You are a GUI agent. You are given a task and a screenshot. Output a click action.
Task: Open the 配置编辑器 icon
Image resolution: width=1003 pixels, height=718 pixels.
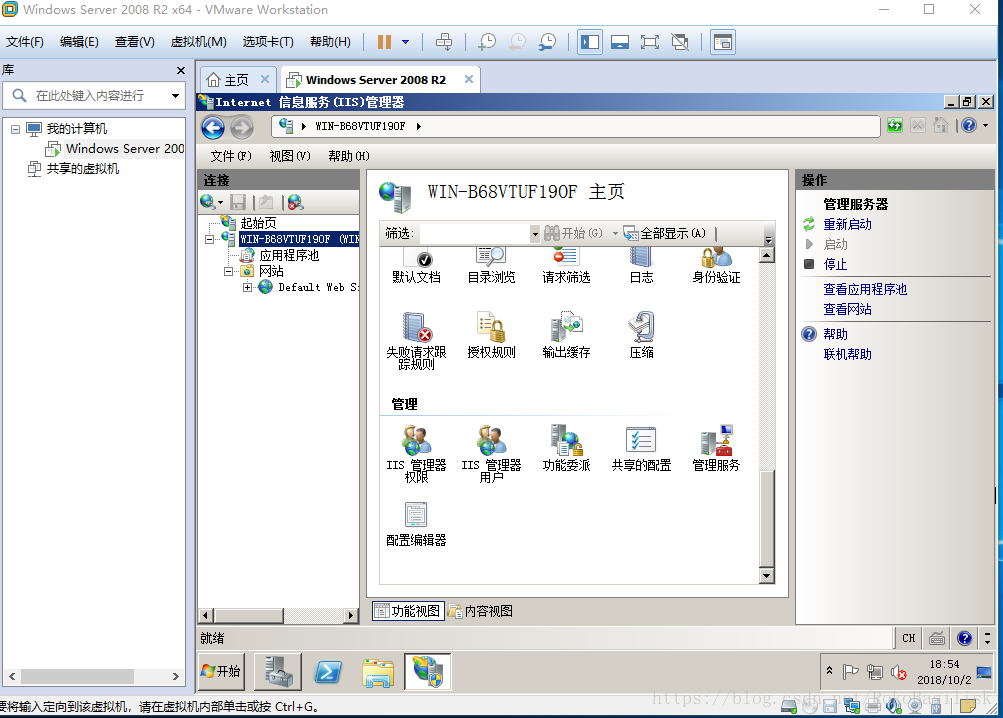(416, 523)
